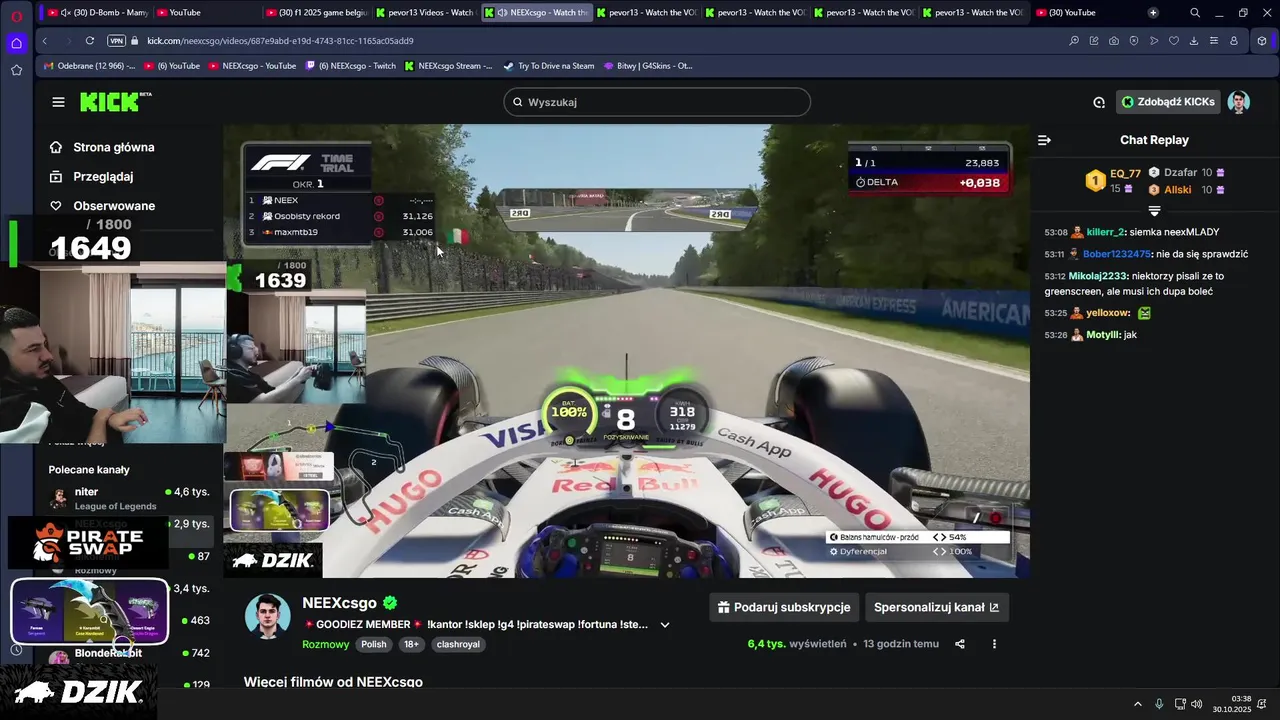Show hidden system tray icons
Screen dimensions: 1280x720
tap(1138, 704)
